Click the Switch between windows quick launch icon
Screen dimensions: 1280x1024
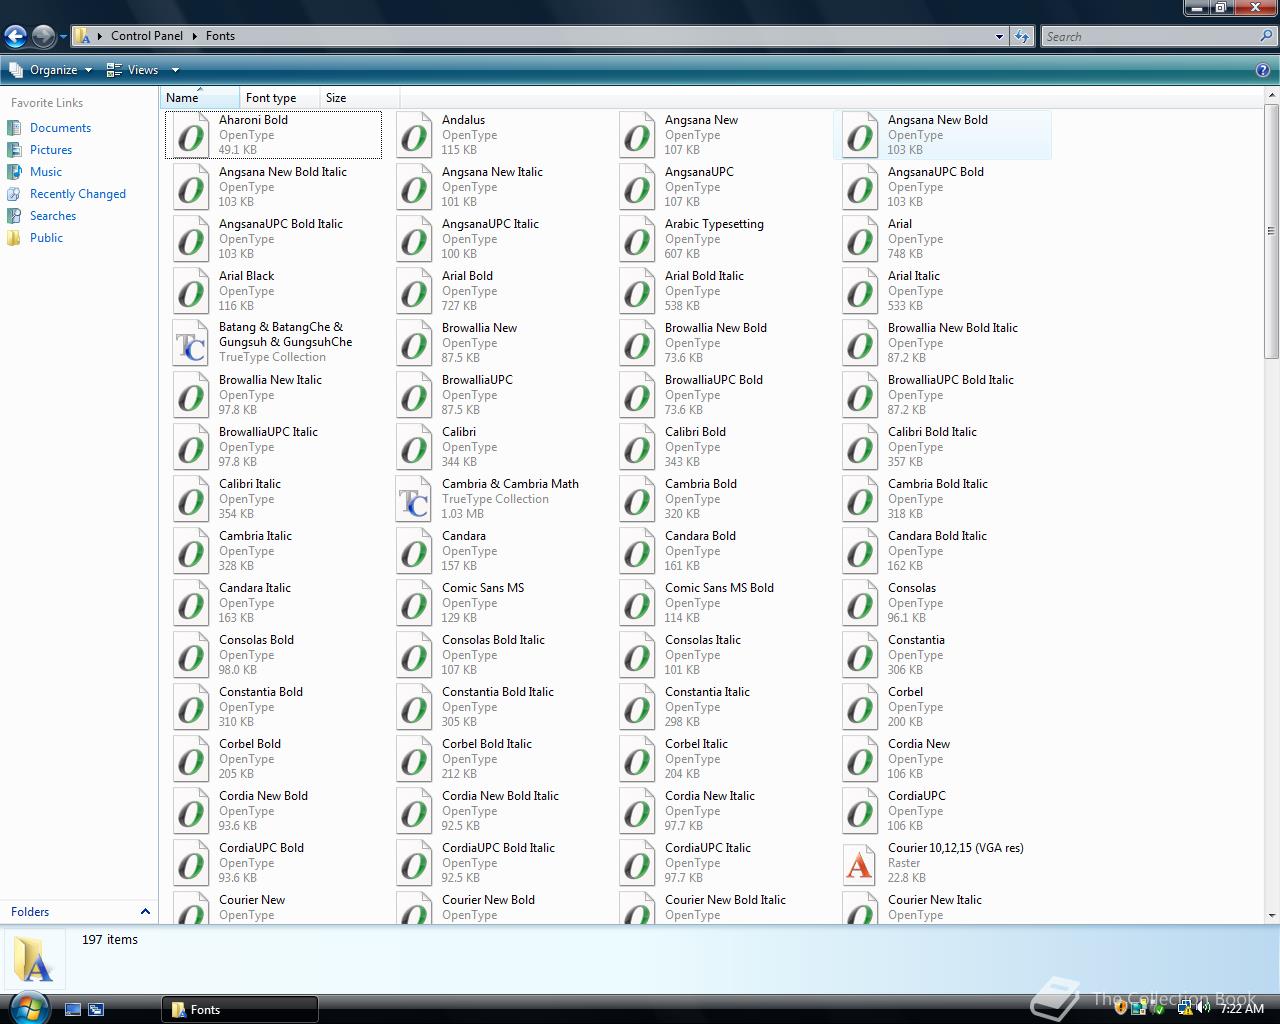[x=96, y=1010]
